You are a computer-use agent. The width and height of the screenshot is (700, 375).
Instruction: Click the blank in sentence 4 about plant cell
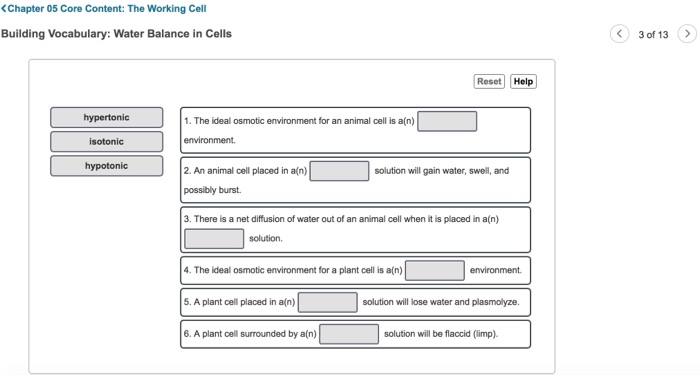pos(435,271)
